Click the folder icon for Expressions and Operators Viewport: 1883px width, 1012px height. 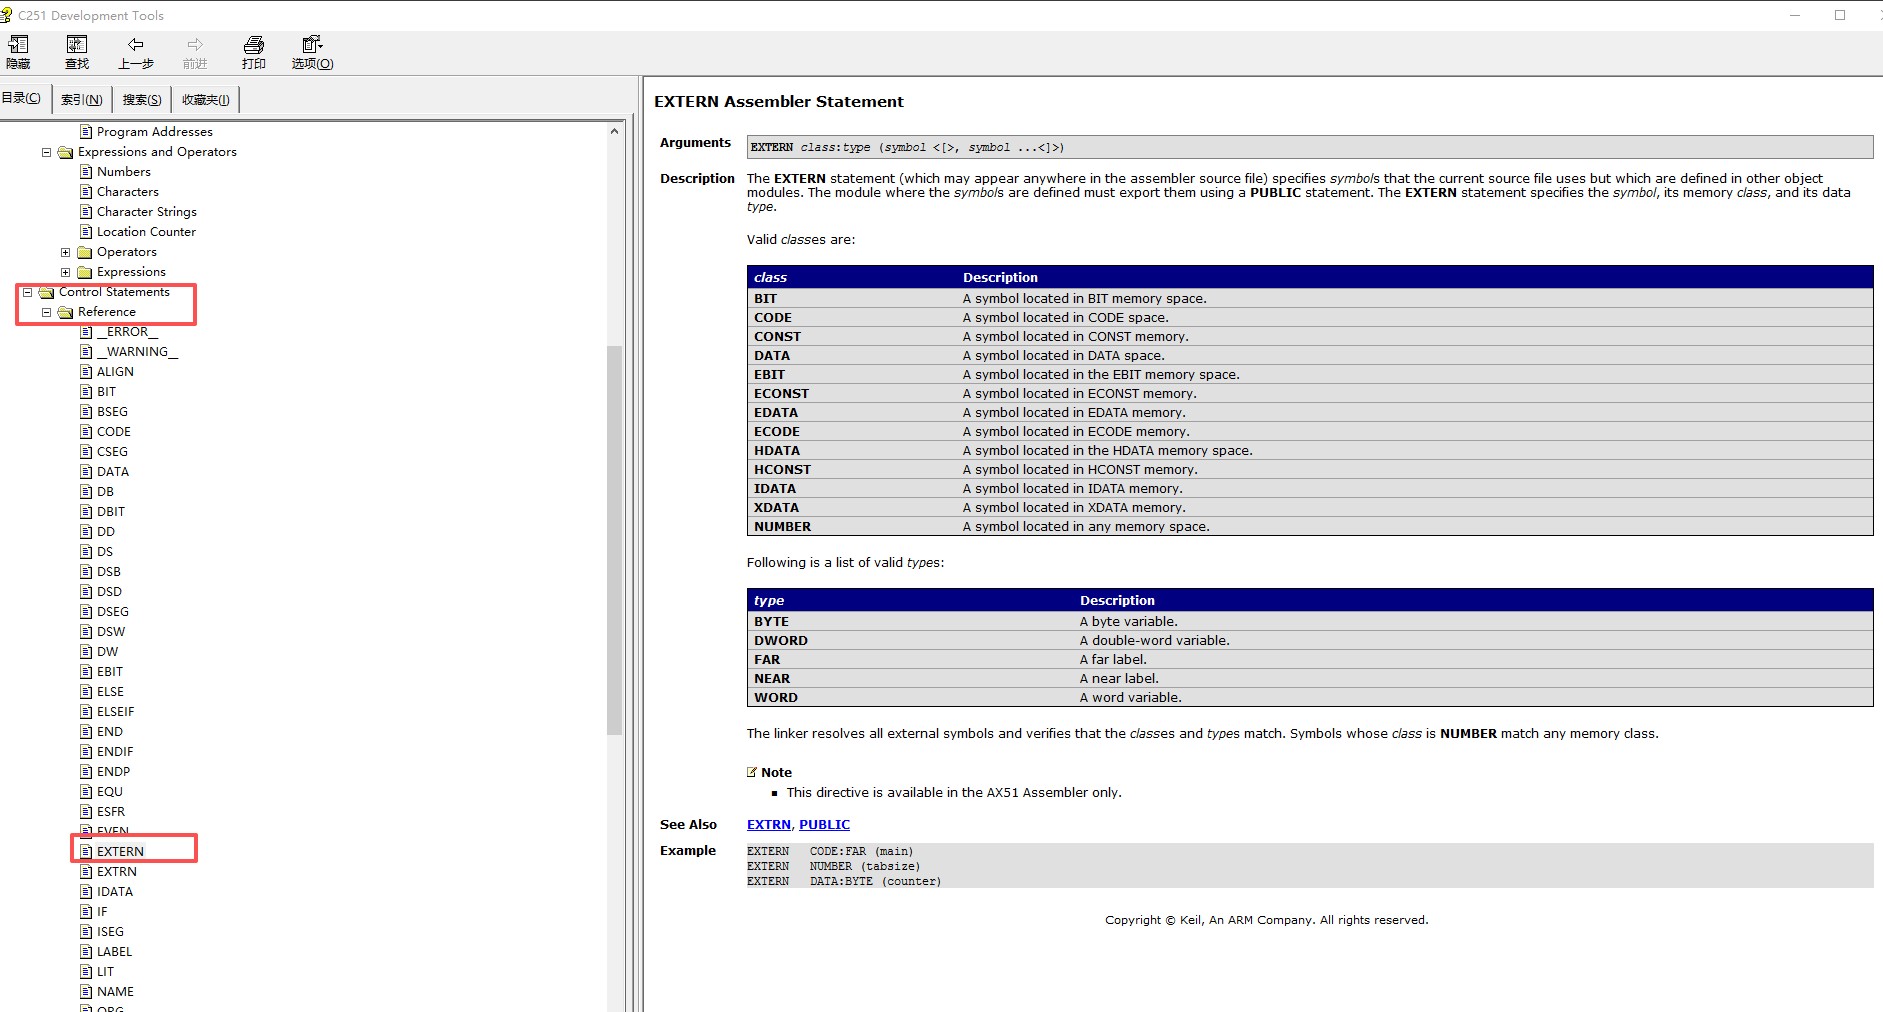pyautogui.click(x=66, y=152)
